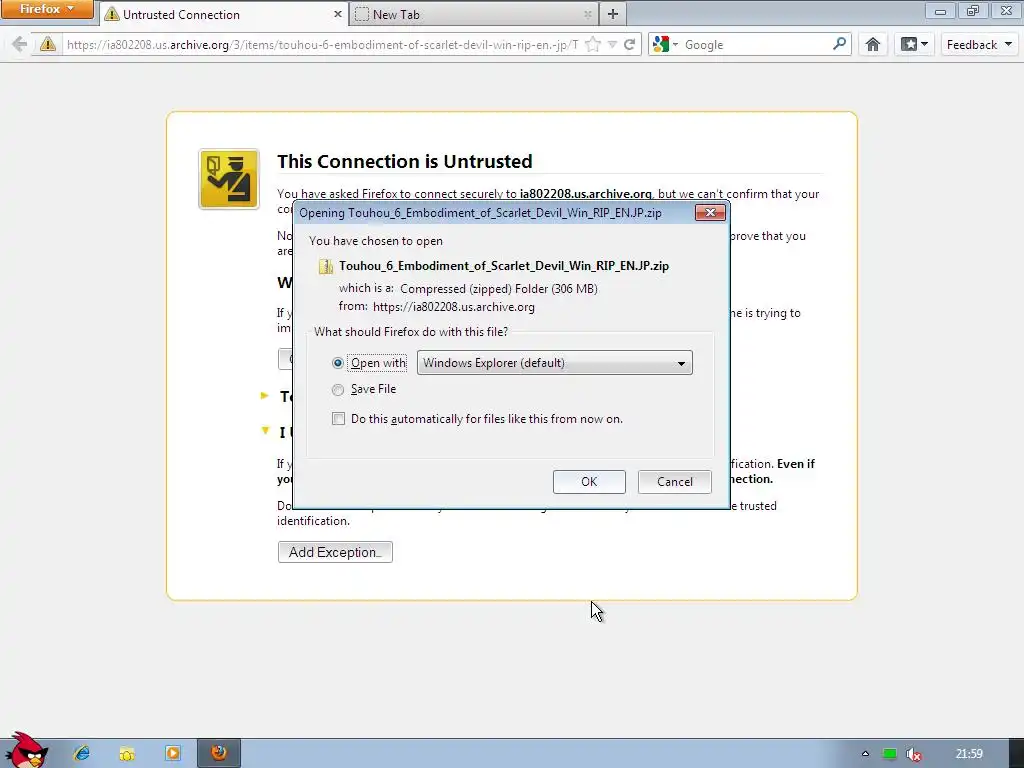
Task: Open the Feedback dropdown button
Action: point(979,44)
